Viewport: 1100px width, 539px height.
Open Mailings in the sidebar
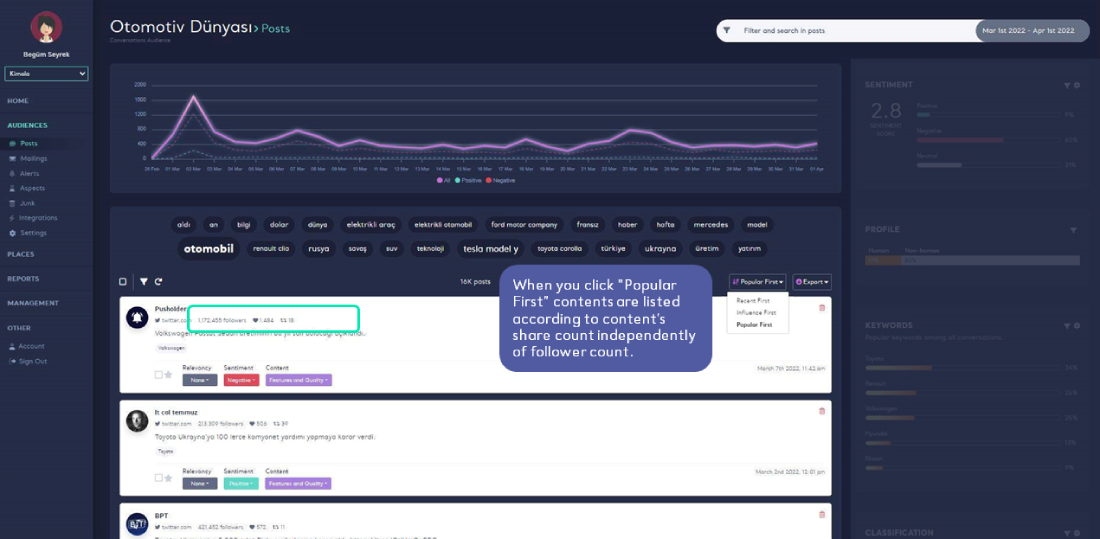click(34, 158)
